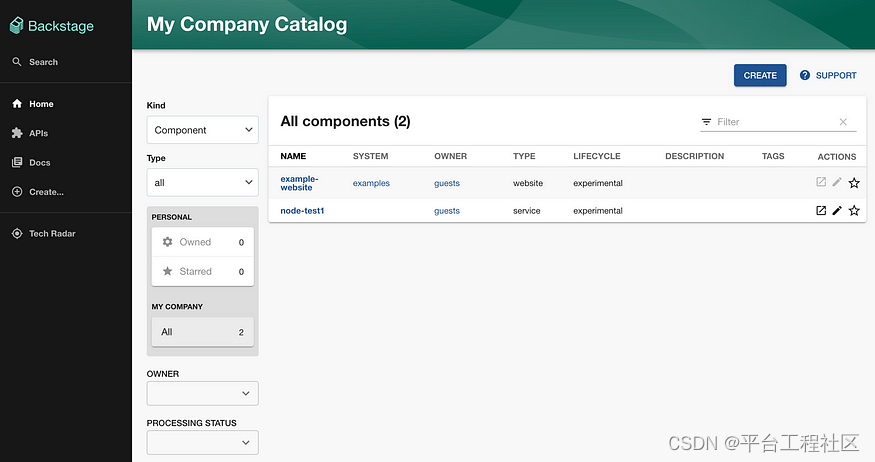Viewport: 875px width, 462px height.
Task: Open the Create... sidebar item
Action: coord(46,192)
